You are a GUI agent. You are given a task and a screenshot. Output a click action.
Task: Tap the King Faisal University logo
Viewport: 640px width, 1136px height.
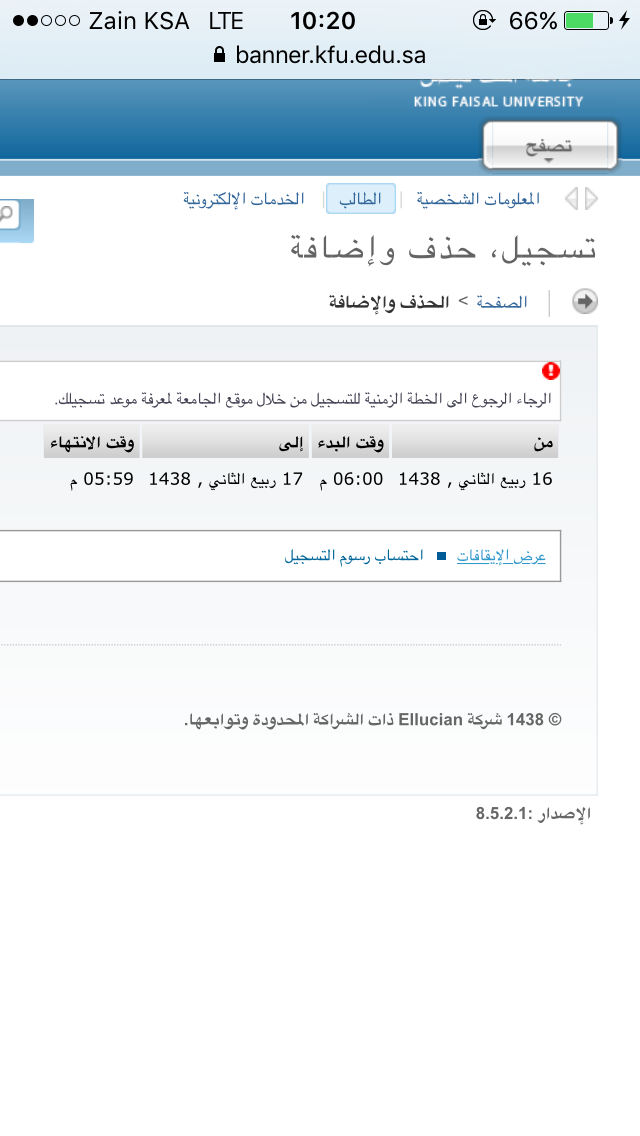pyautogui.click(x=498, y=93)
